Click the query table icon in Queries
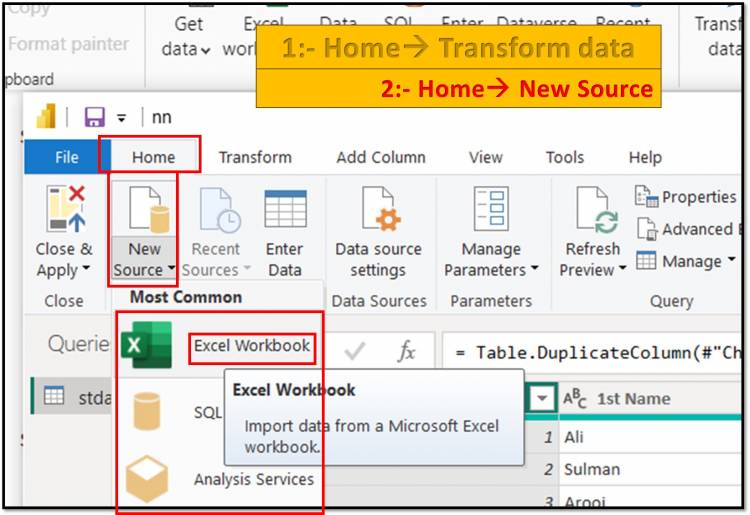Viewport: 750px width, 515px height. [x=54, y=396]
